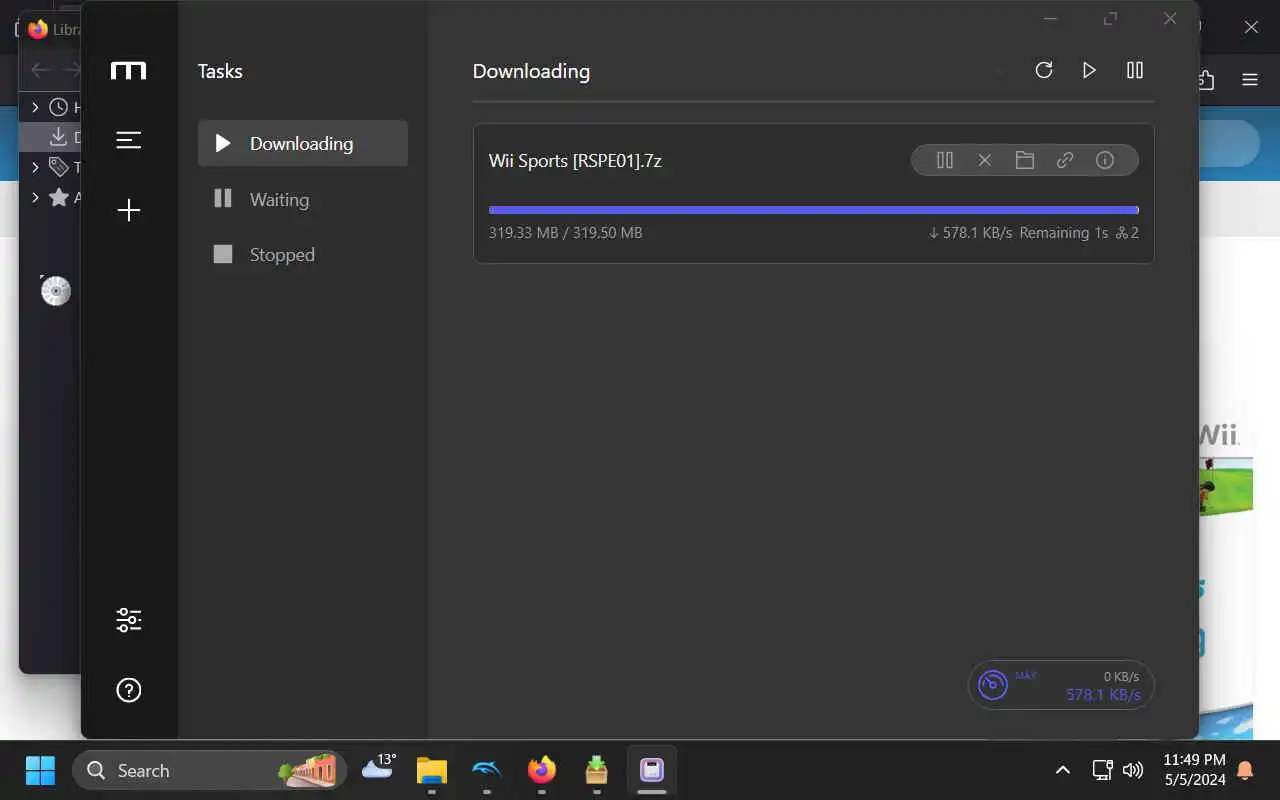Click the Wii Sports [RSPE01].7z file name
The width and height of the screenshot is (1280, 800).
575,160
